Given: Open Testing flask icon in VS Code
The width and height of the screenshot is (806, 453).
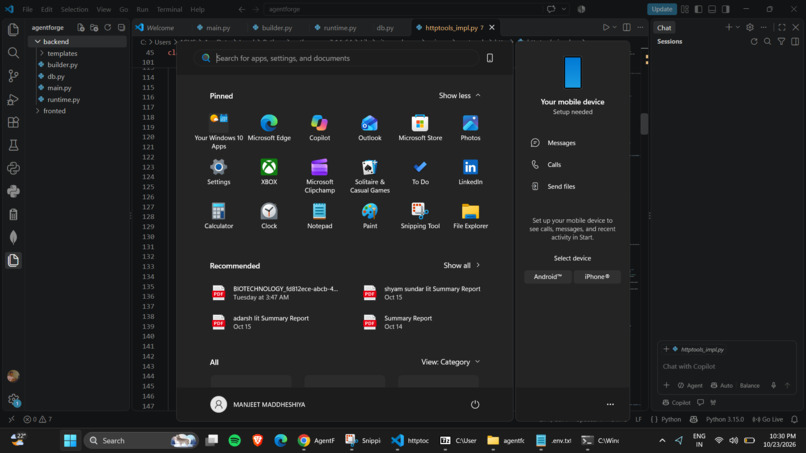Looking at the screenshot, I should (x=13, y=146).
